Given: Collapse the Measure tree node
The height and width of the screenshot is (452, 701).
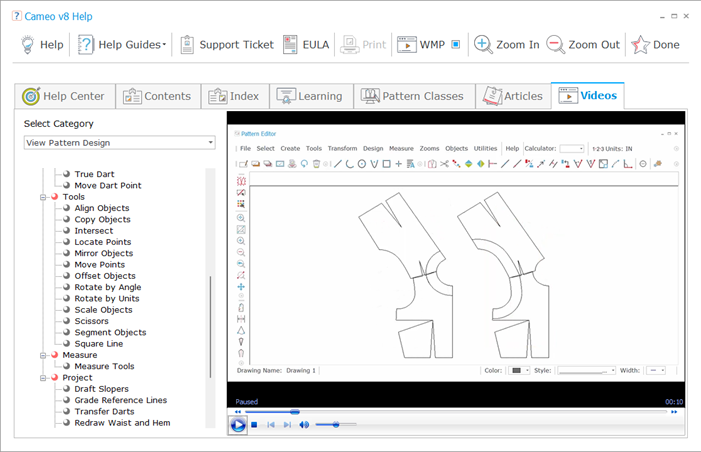Looking at the screenshot, I should click(43, 355).
